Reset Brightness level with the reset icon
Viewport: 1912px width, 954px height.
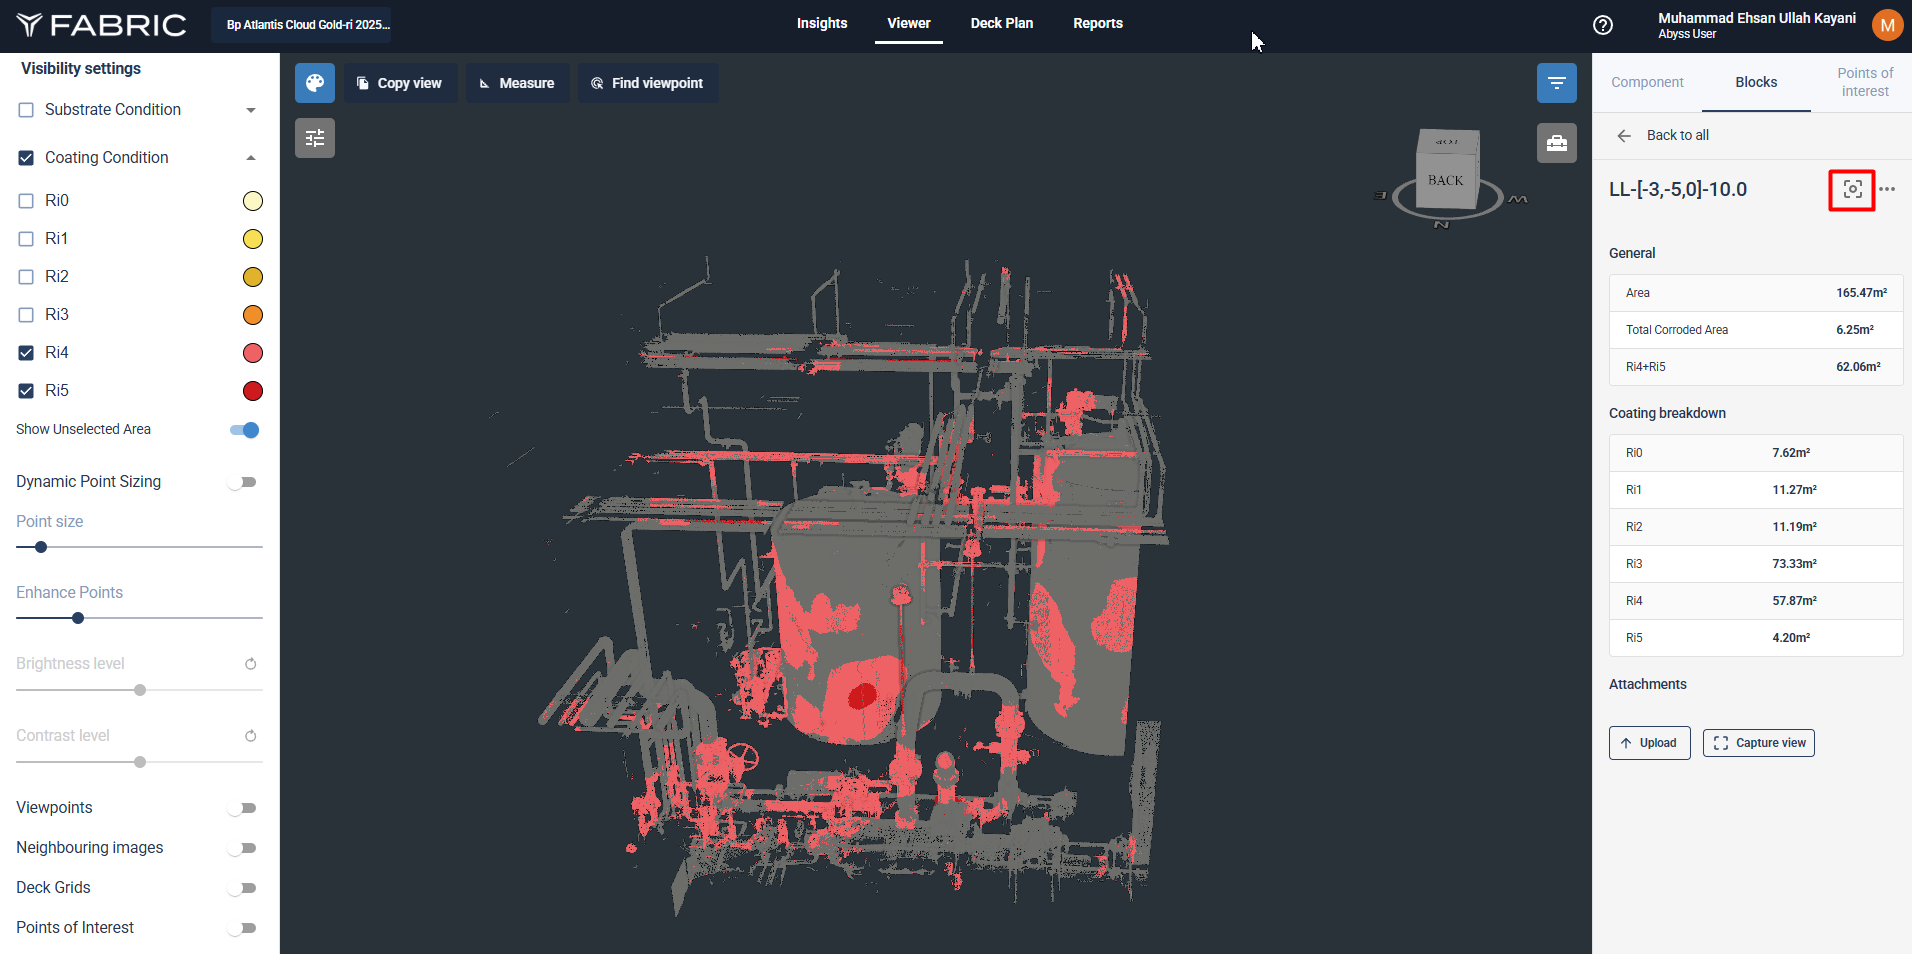(251, 664)
